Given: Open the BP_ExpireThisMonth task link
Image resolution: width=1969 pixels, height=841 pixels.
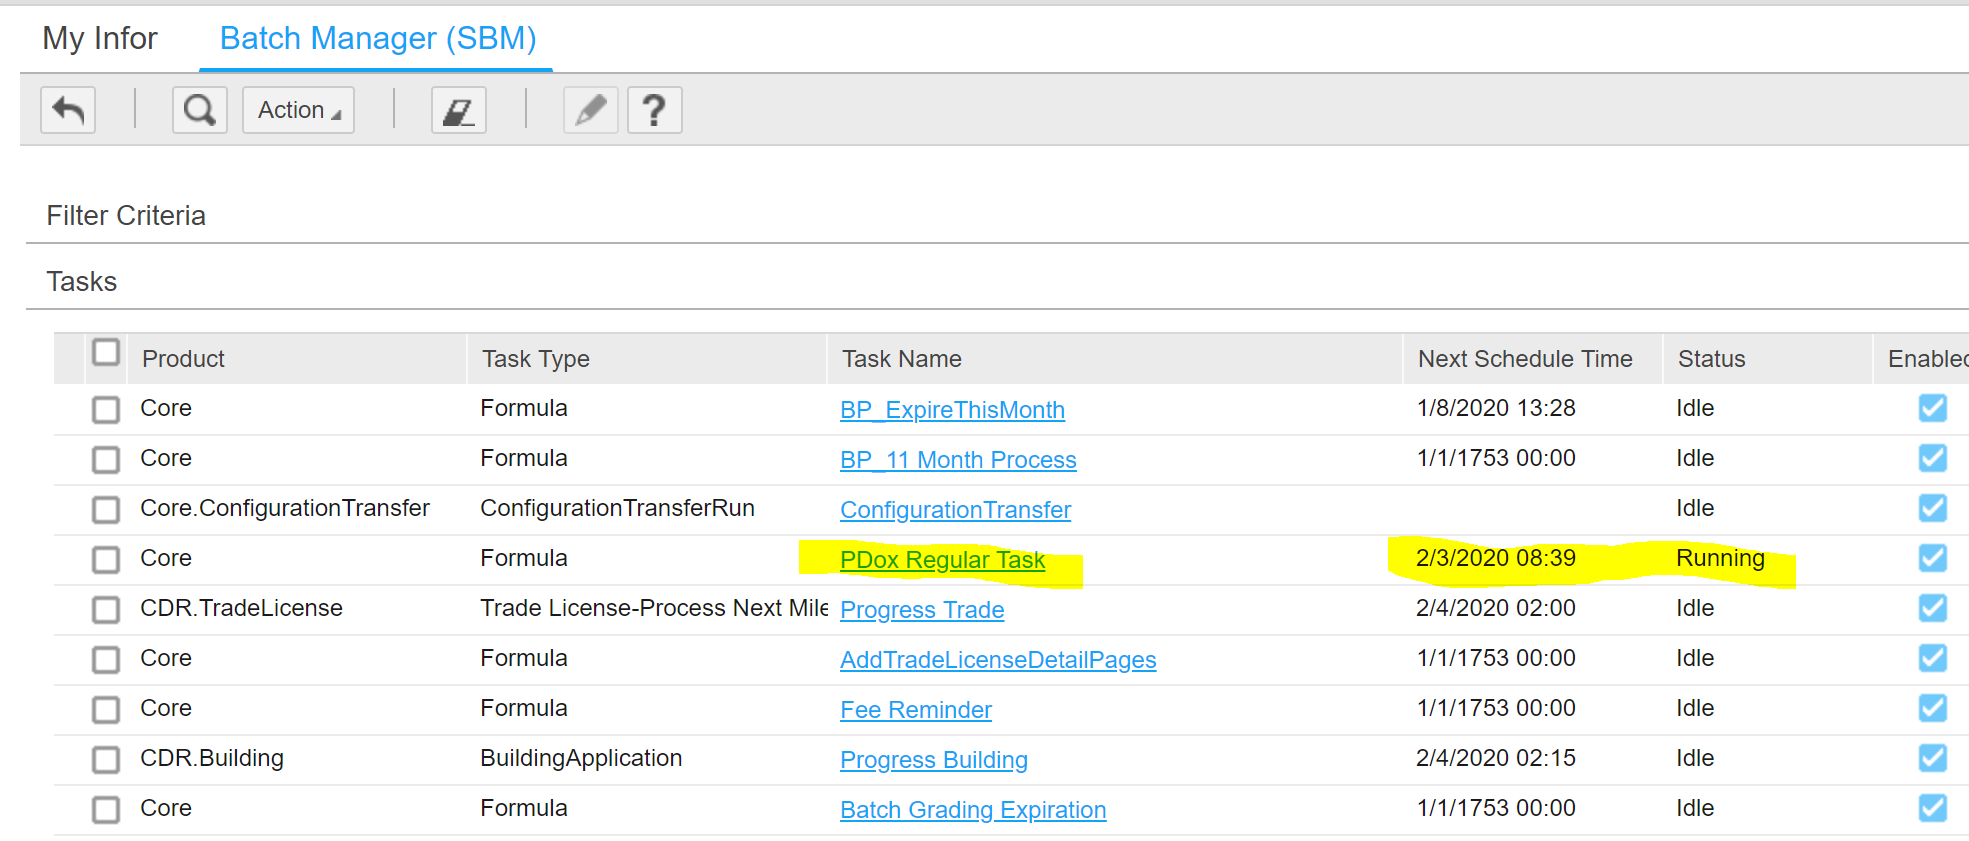Looking at the screenshot, I should (x=952, y=410).
